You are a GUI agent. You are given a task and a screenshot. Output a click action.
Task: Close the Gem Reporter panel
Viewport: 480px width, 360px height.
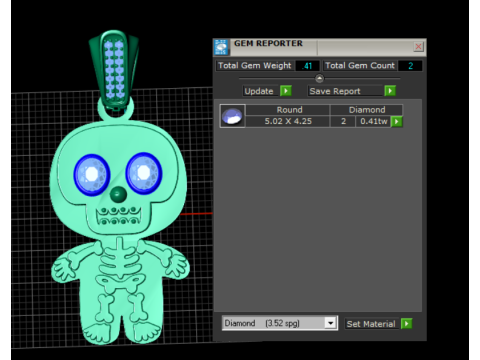(418, 46)
